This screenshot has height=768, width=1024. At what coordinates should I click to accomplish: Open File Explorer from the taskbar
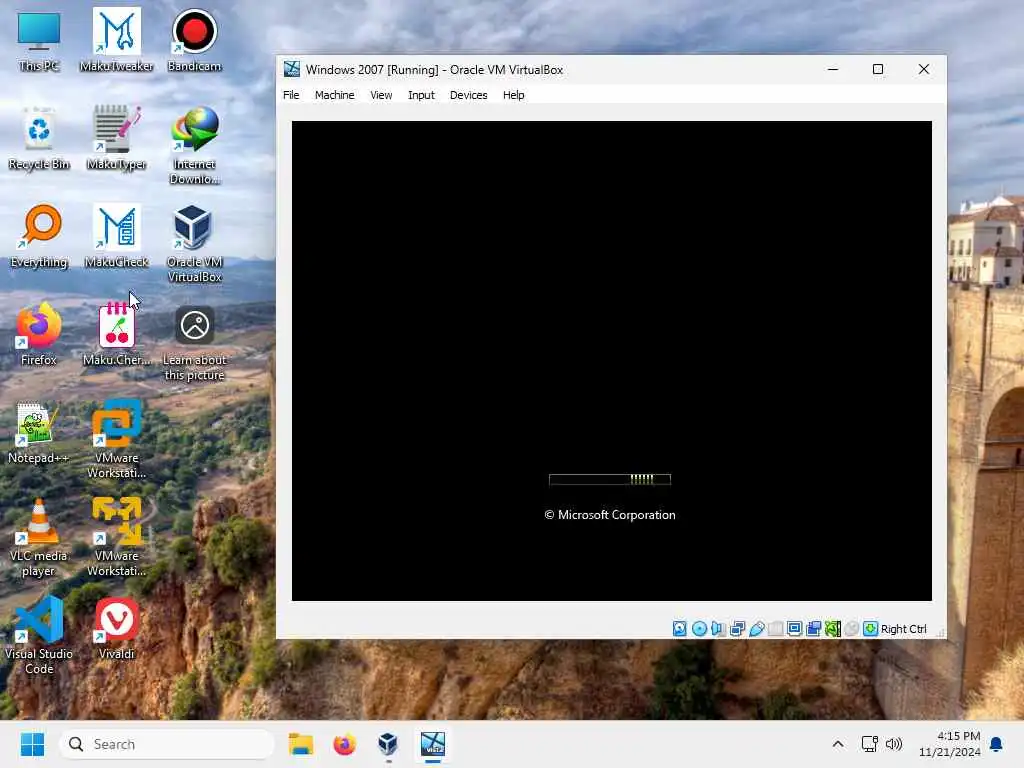point(301,744)
